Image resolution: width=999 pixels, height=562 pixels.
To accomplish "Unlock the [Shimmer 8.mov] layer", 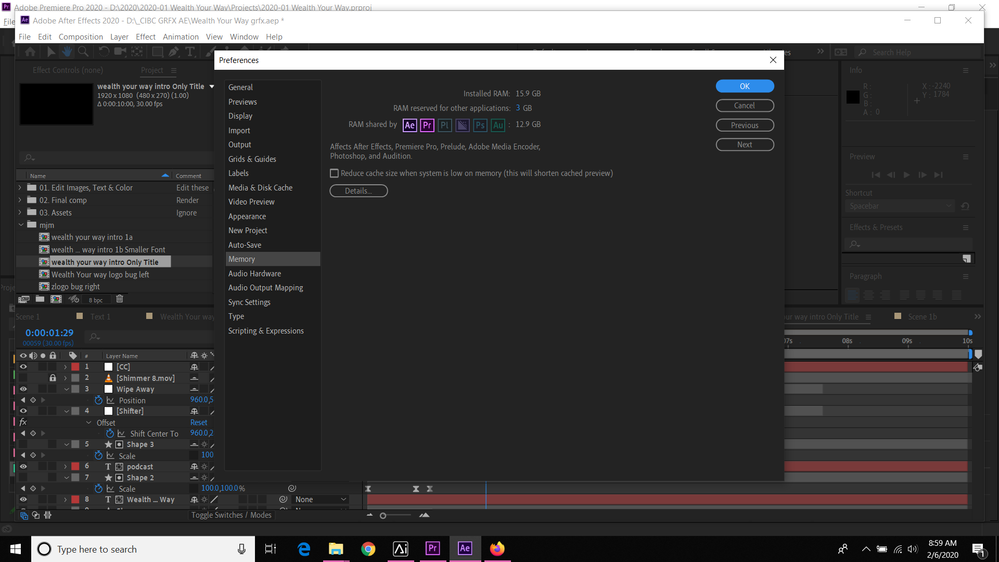I will (53, 378).
